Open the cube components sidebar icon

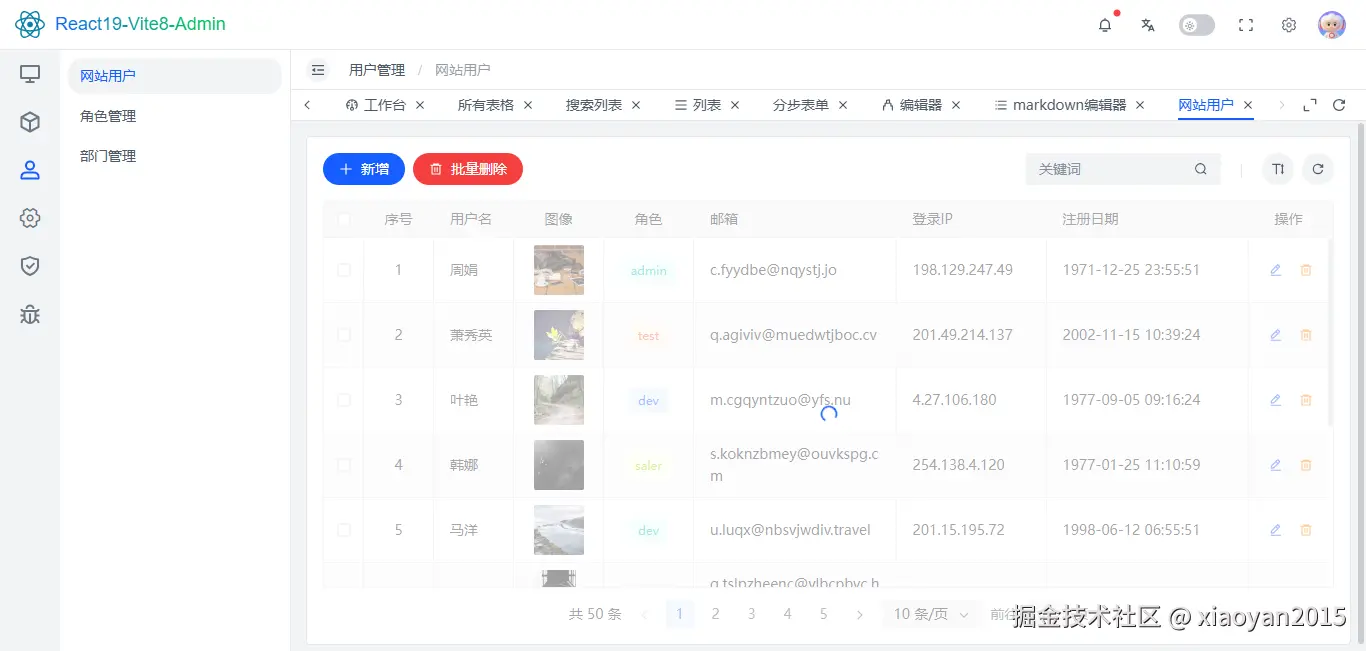[30, 122]
